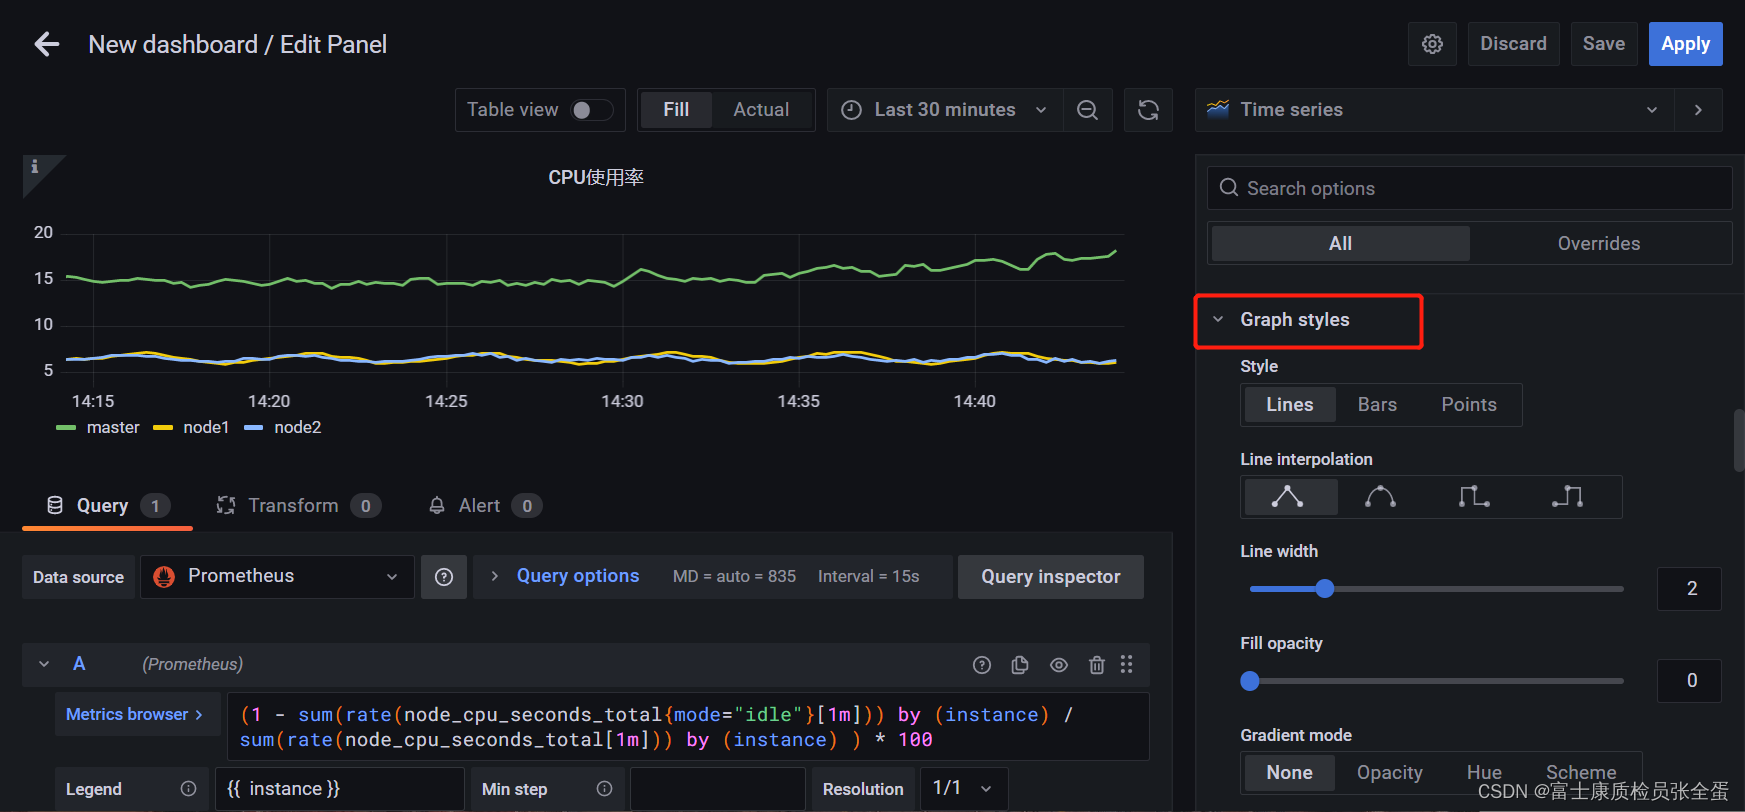Toggle the Table view switch
The image size is (1745, 812).
point(591,110)
